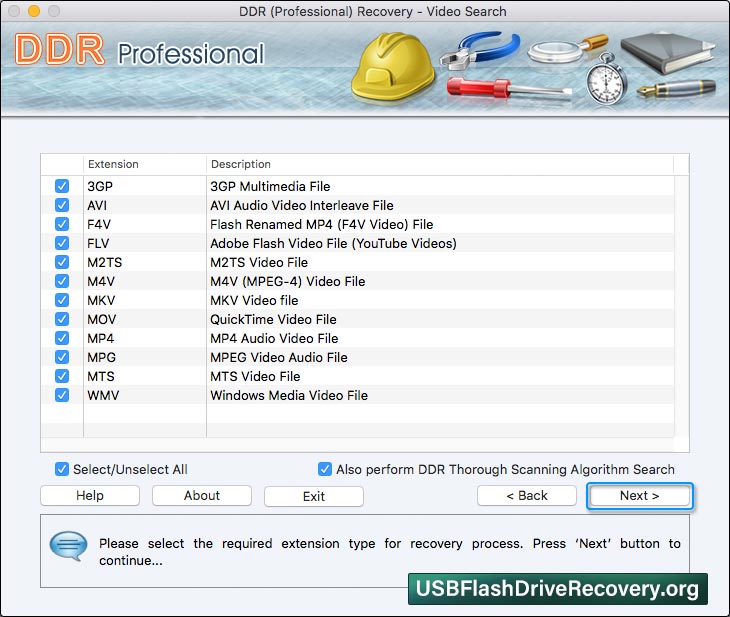Select 'Adobe Flash Video File (YouTube Videos)'
This screenshot has height=617, width=730.
click(x=333, y=244)
